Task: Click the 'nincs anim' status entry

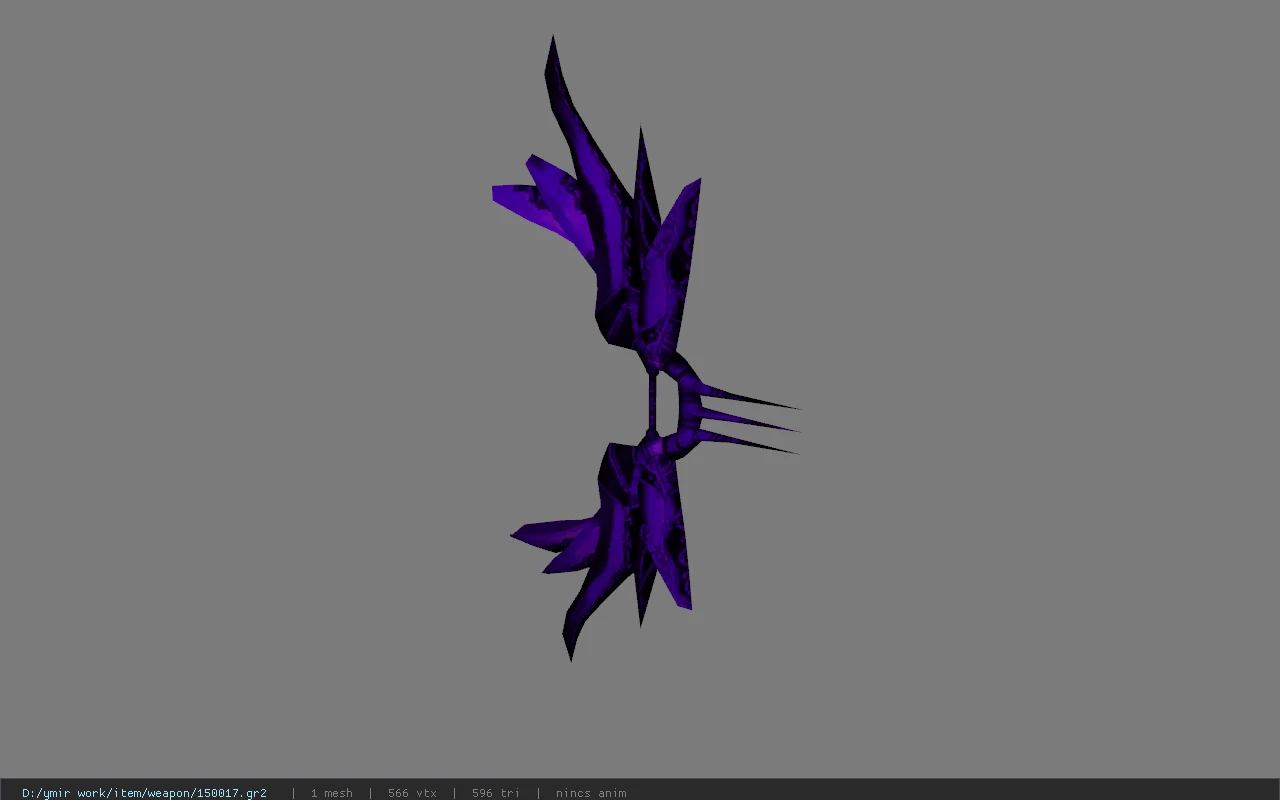Action: [x=591, y=793]
